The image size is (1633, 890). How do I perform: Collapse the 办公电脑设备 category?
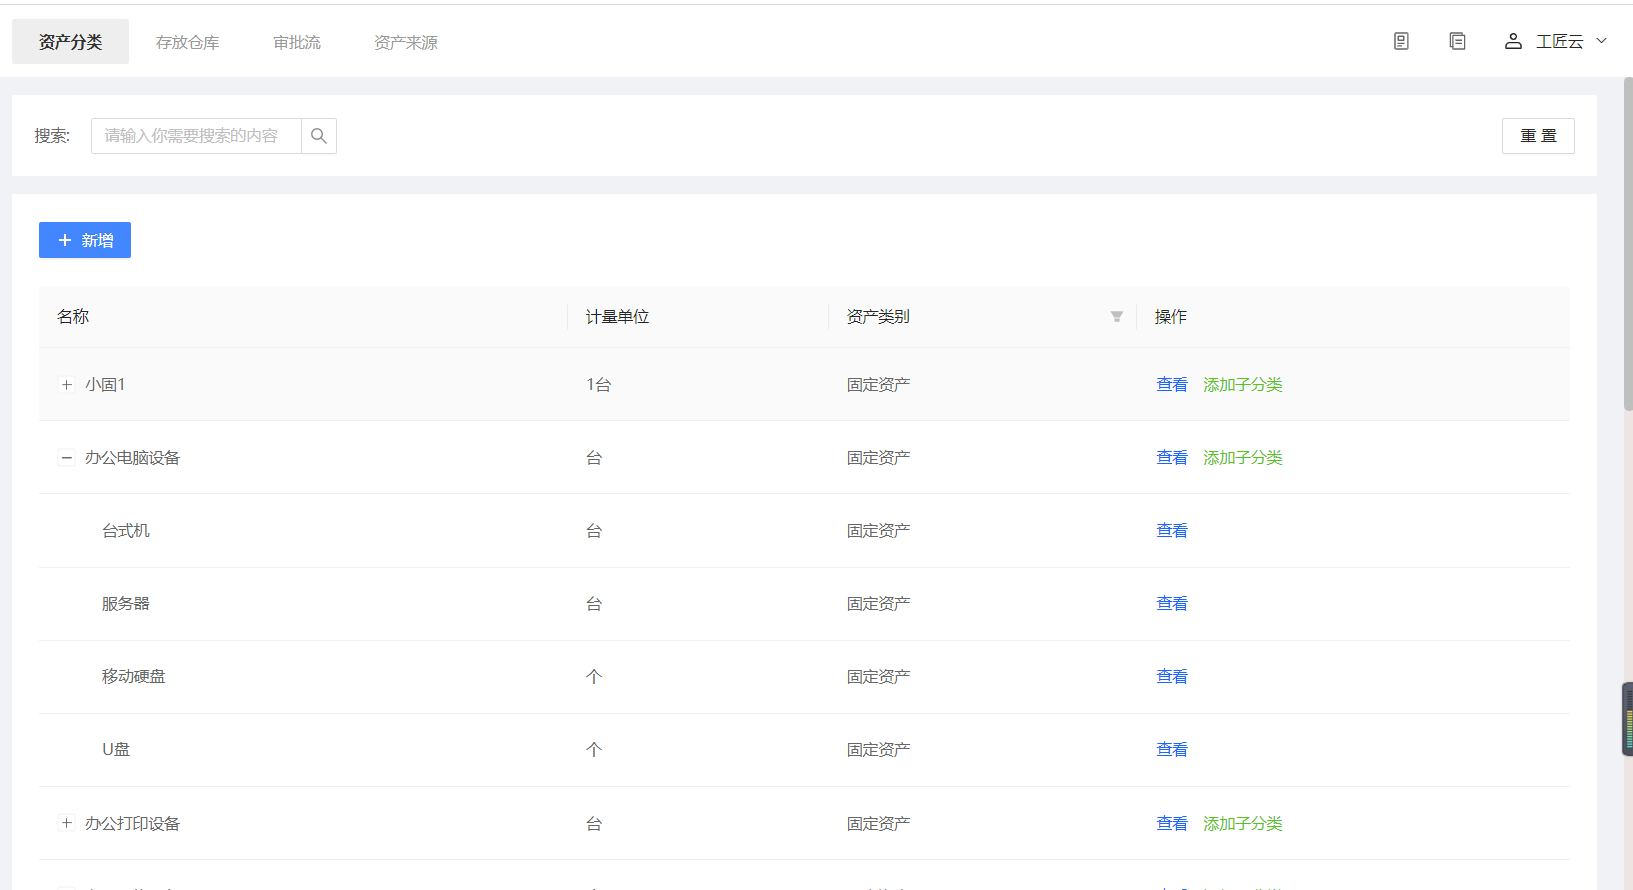67,458
